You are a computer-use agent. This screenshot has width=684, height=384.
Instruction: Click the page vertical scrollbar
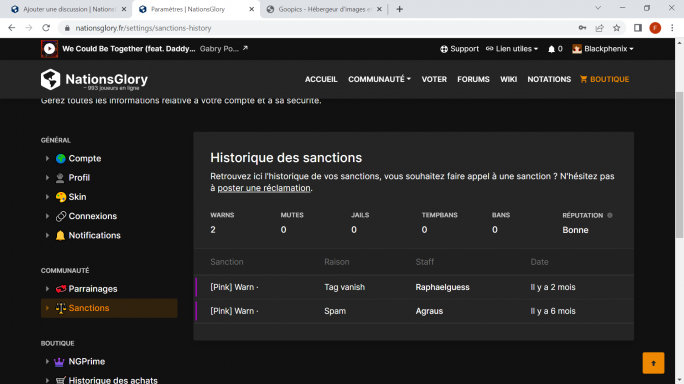(x=679, y=165)
